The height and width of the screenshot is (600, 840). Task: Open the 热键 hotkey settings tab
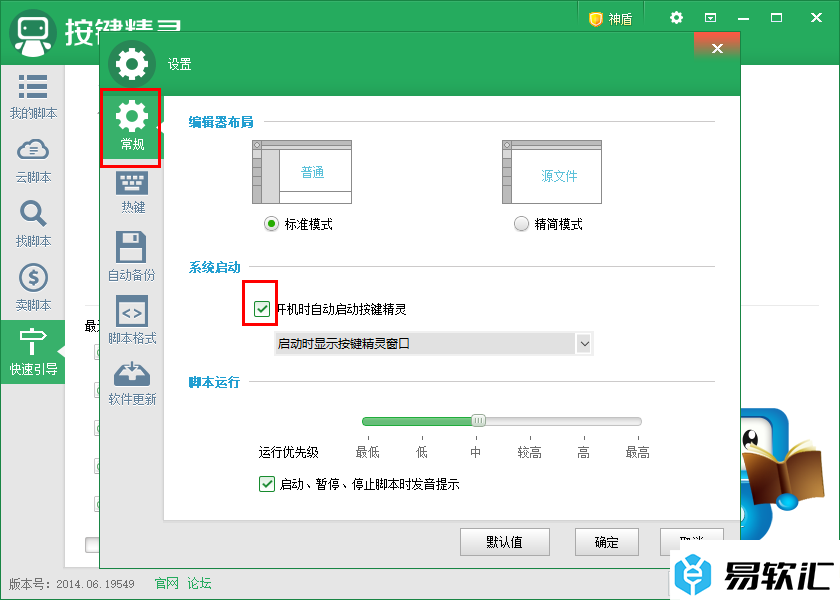pyautogui.click(x=132, y=193)
